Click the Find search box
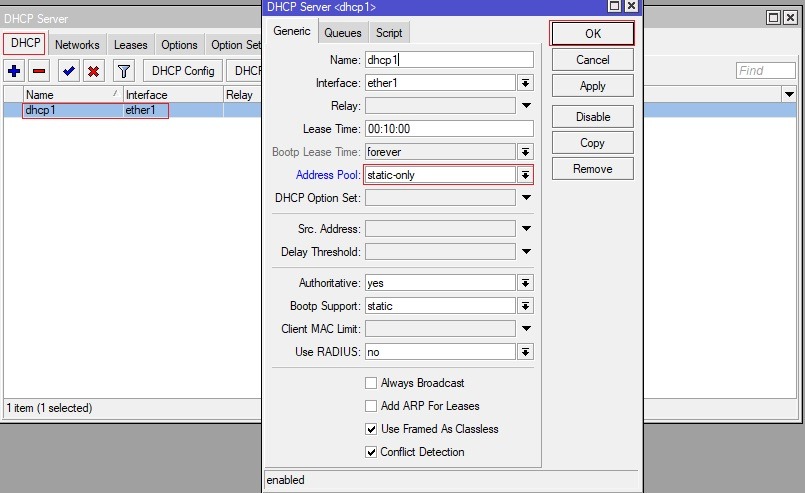The image size is (805, 493). (x=765, y=71)
